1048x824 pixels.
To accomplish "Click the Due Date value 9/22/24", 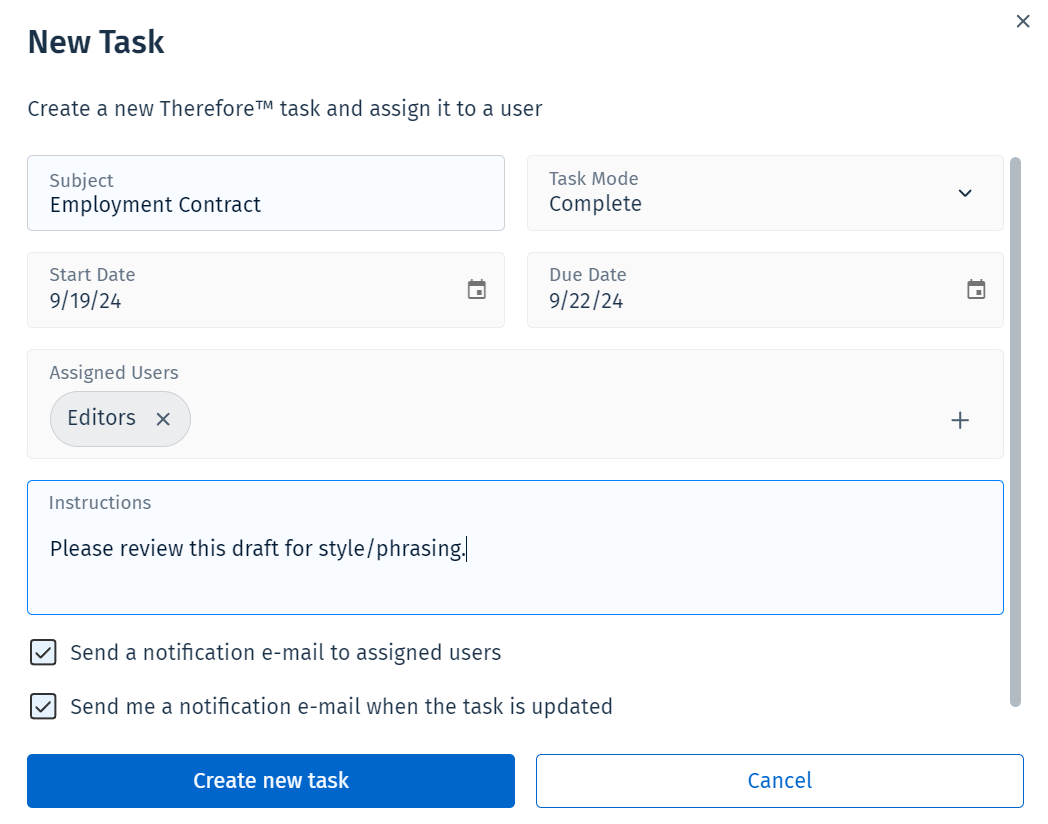I will (x=586, y=301).
